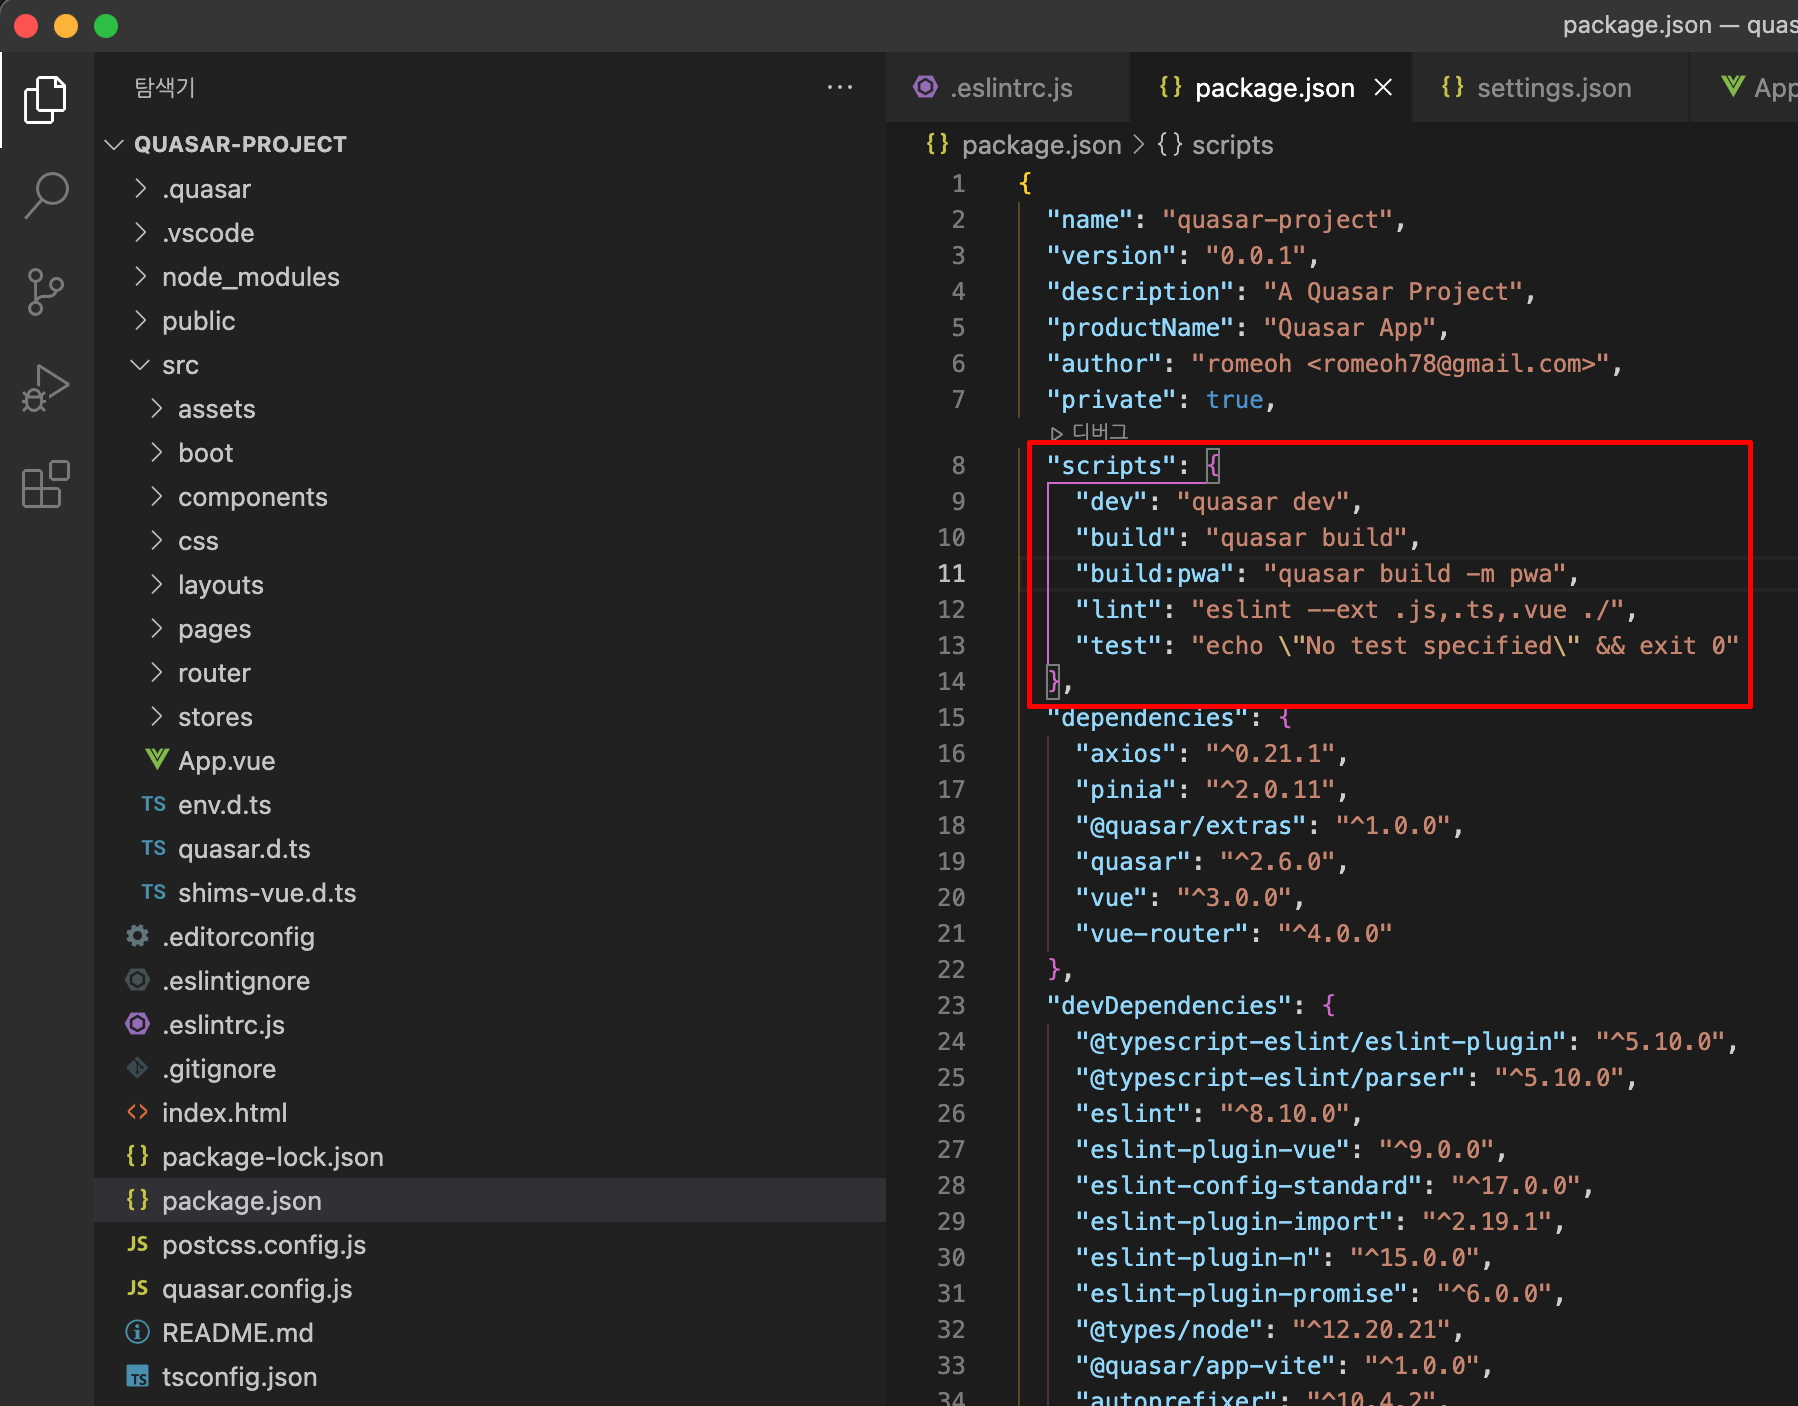Viewport: 1798px width, 1406px height.
Task: Expand the assets folder
Action: 157,408
